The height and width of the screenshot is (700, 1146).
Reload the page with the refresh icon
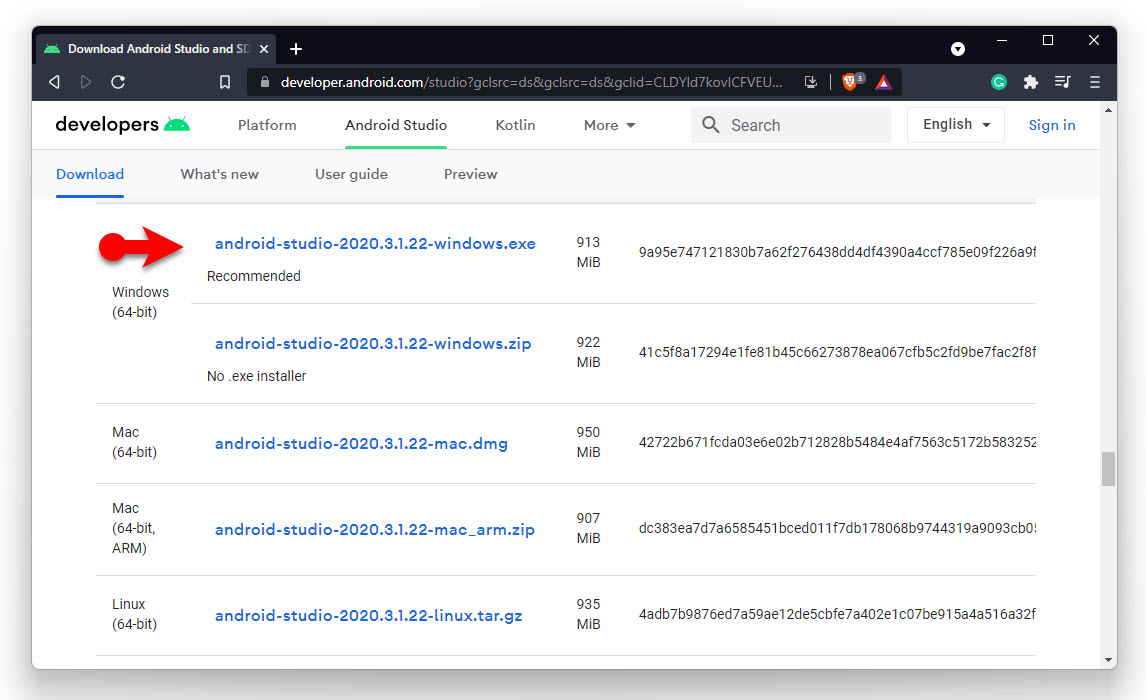coord(118,82)
